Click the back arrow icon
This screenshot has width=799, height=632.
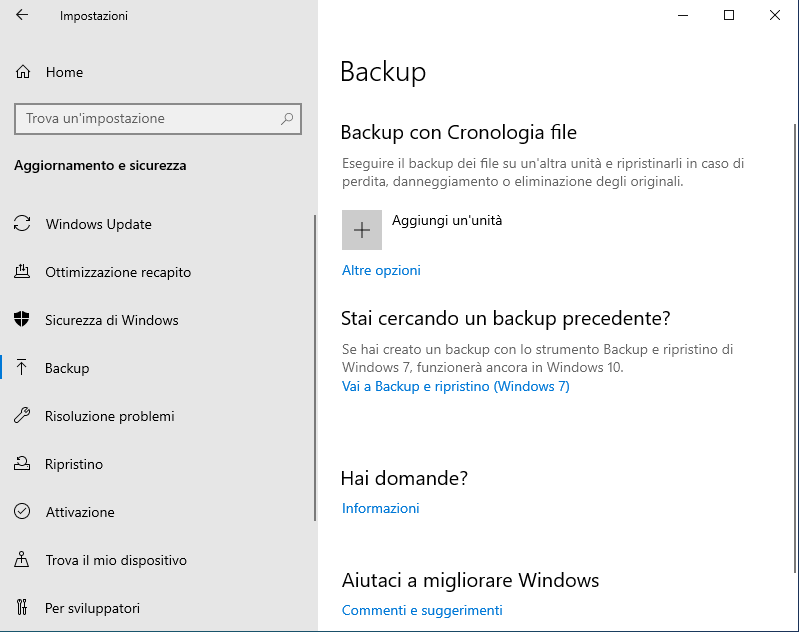point(22,16)
